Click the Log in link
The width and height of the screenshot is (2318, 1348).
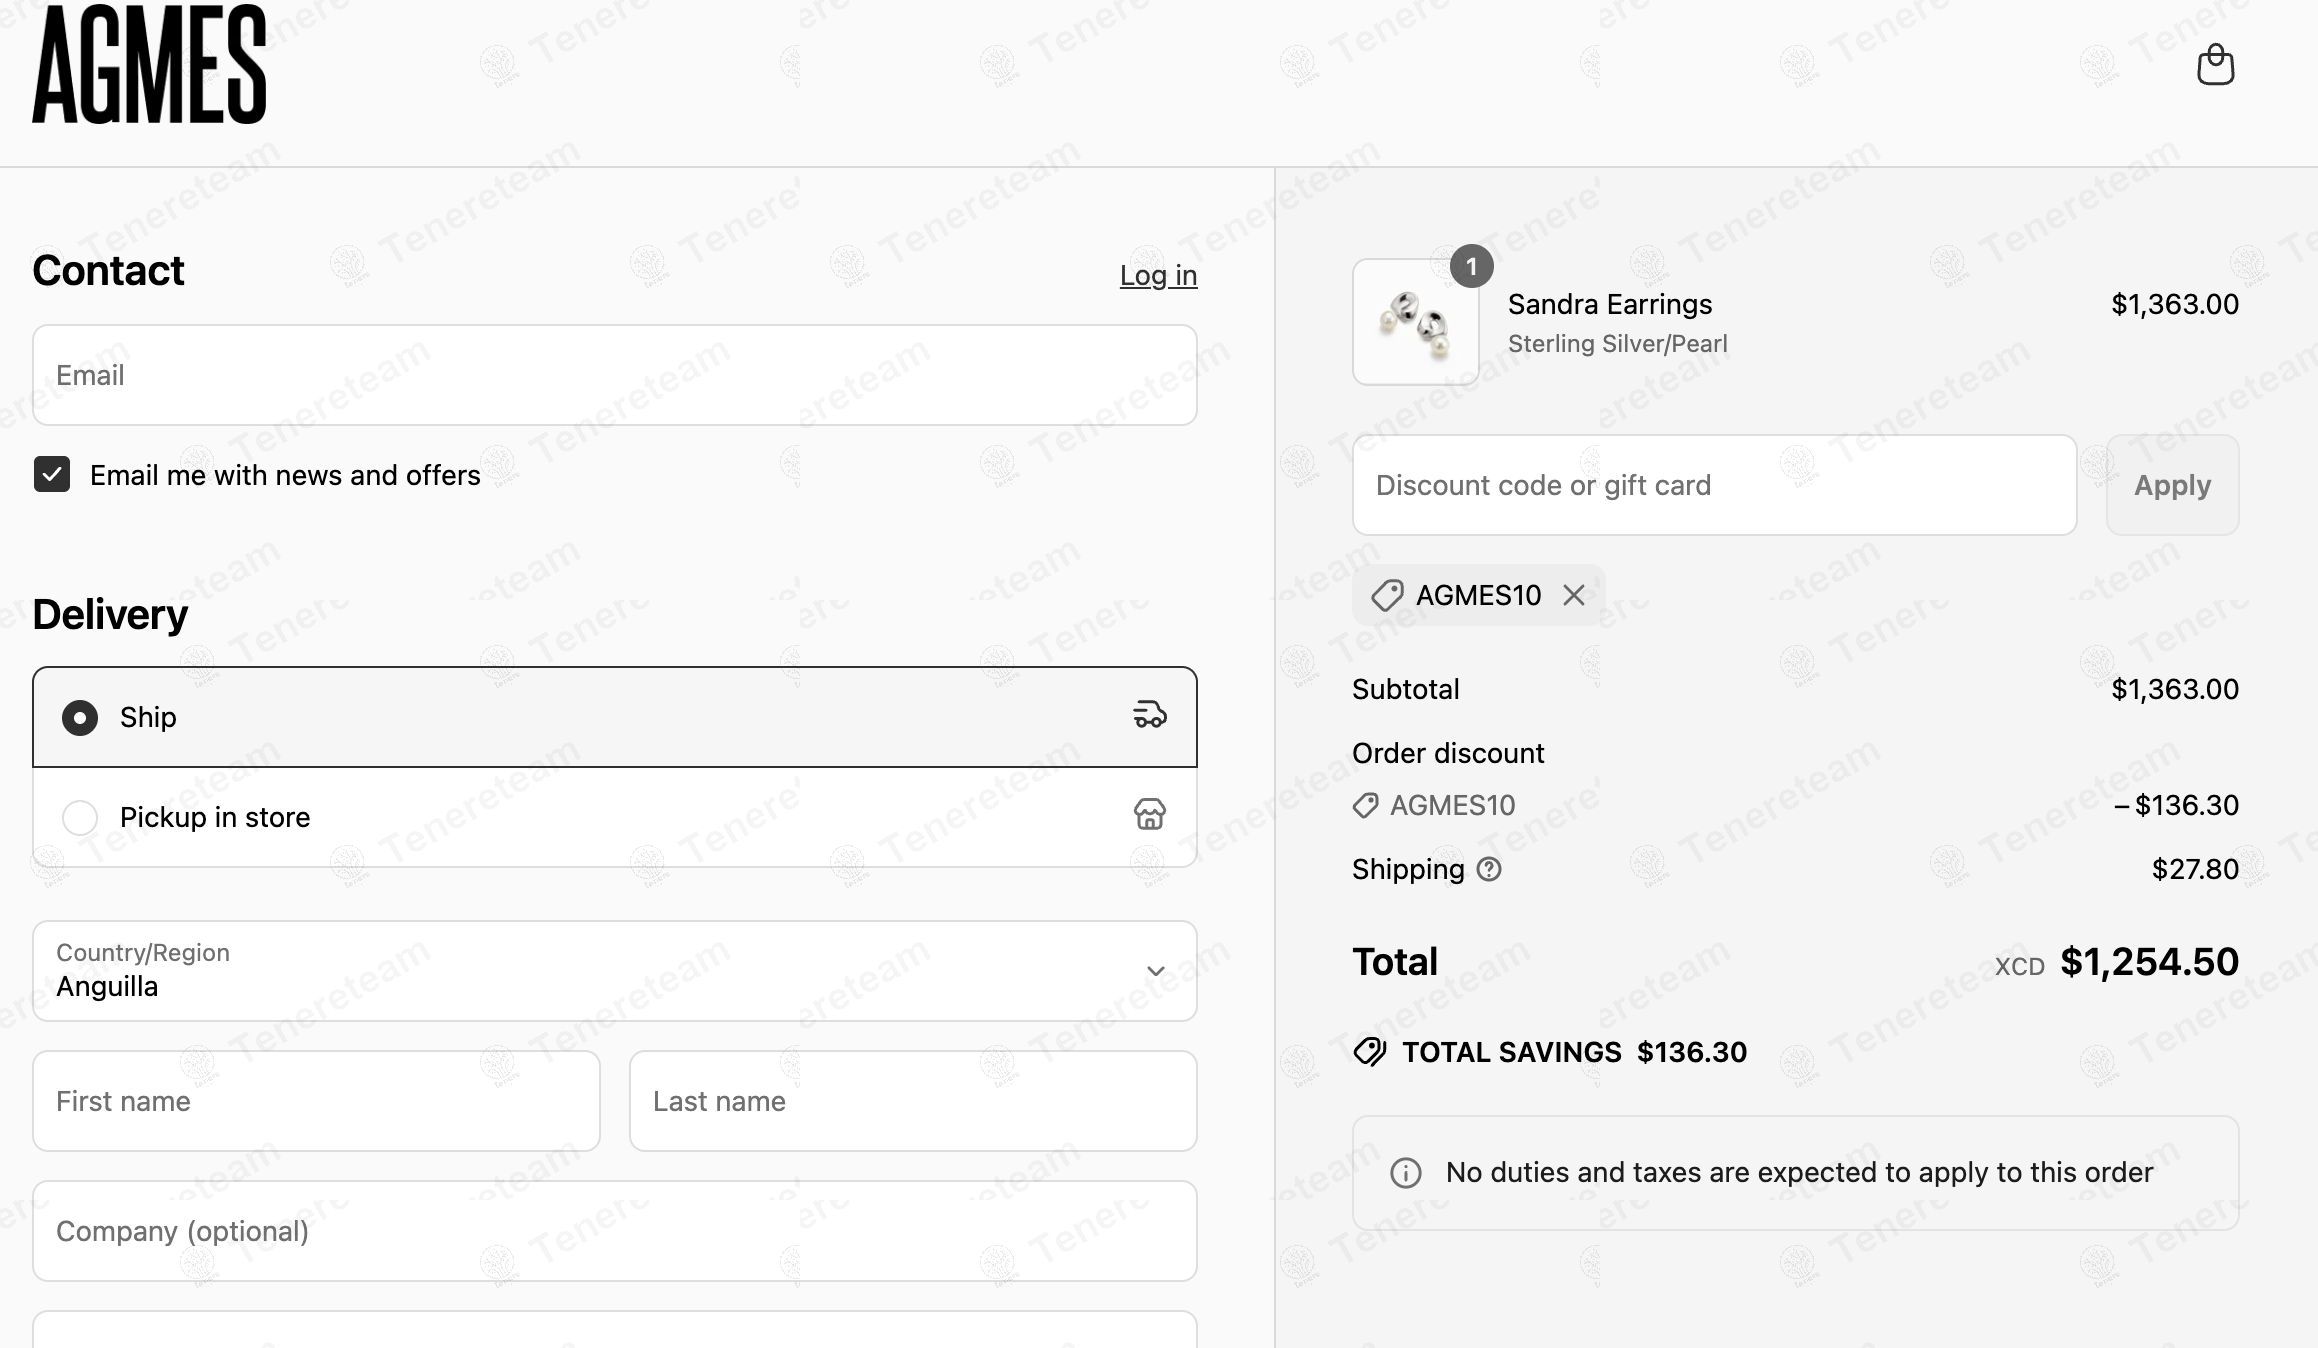pyautogui.click(x=1158, y=275)
